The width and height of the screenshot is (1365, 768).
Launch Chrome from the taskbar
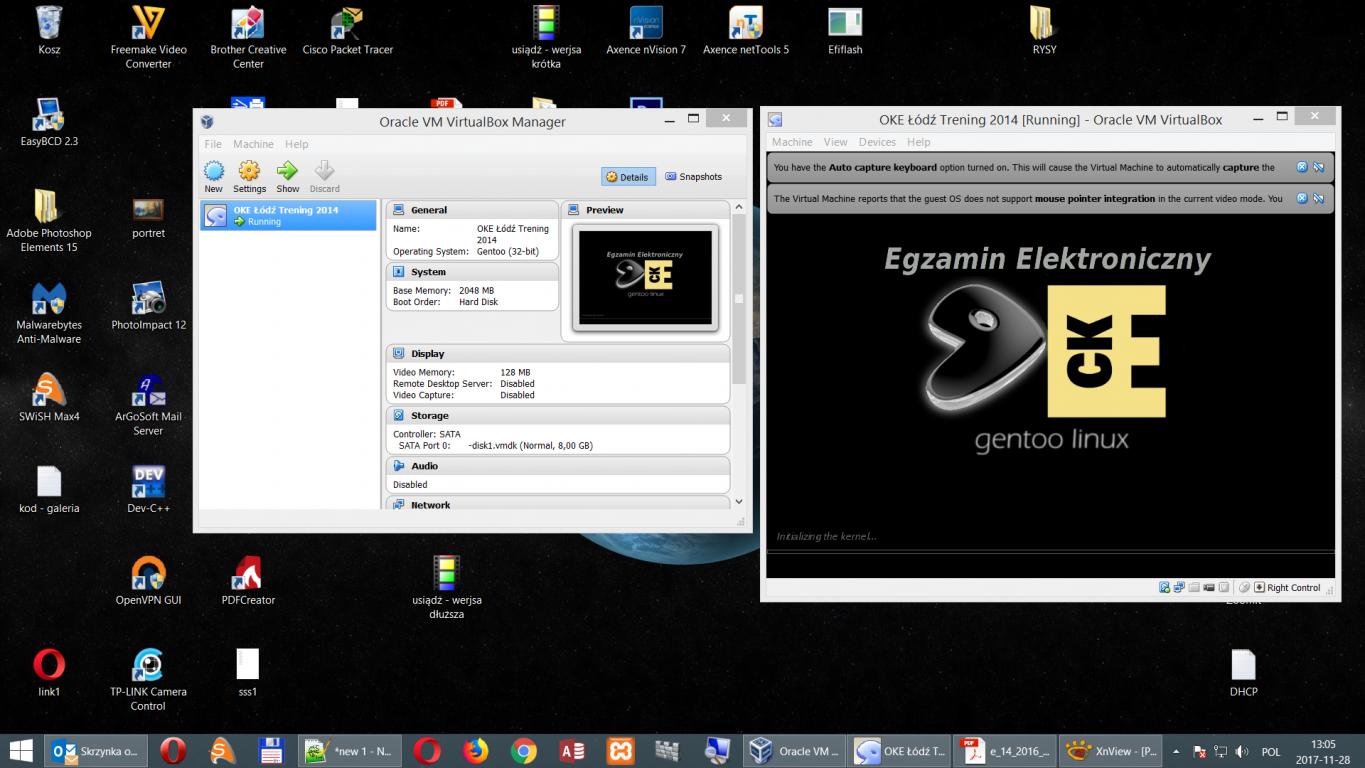tap(523, 751)
